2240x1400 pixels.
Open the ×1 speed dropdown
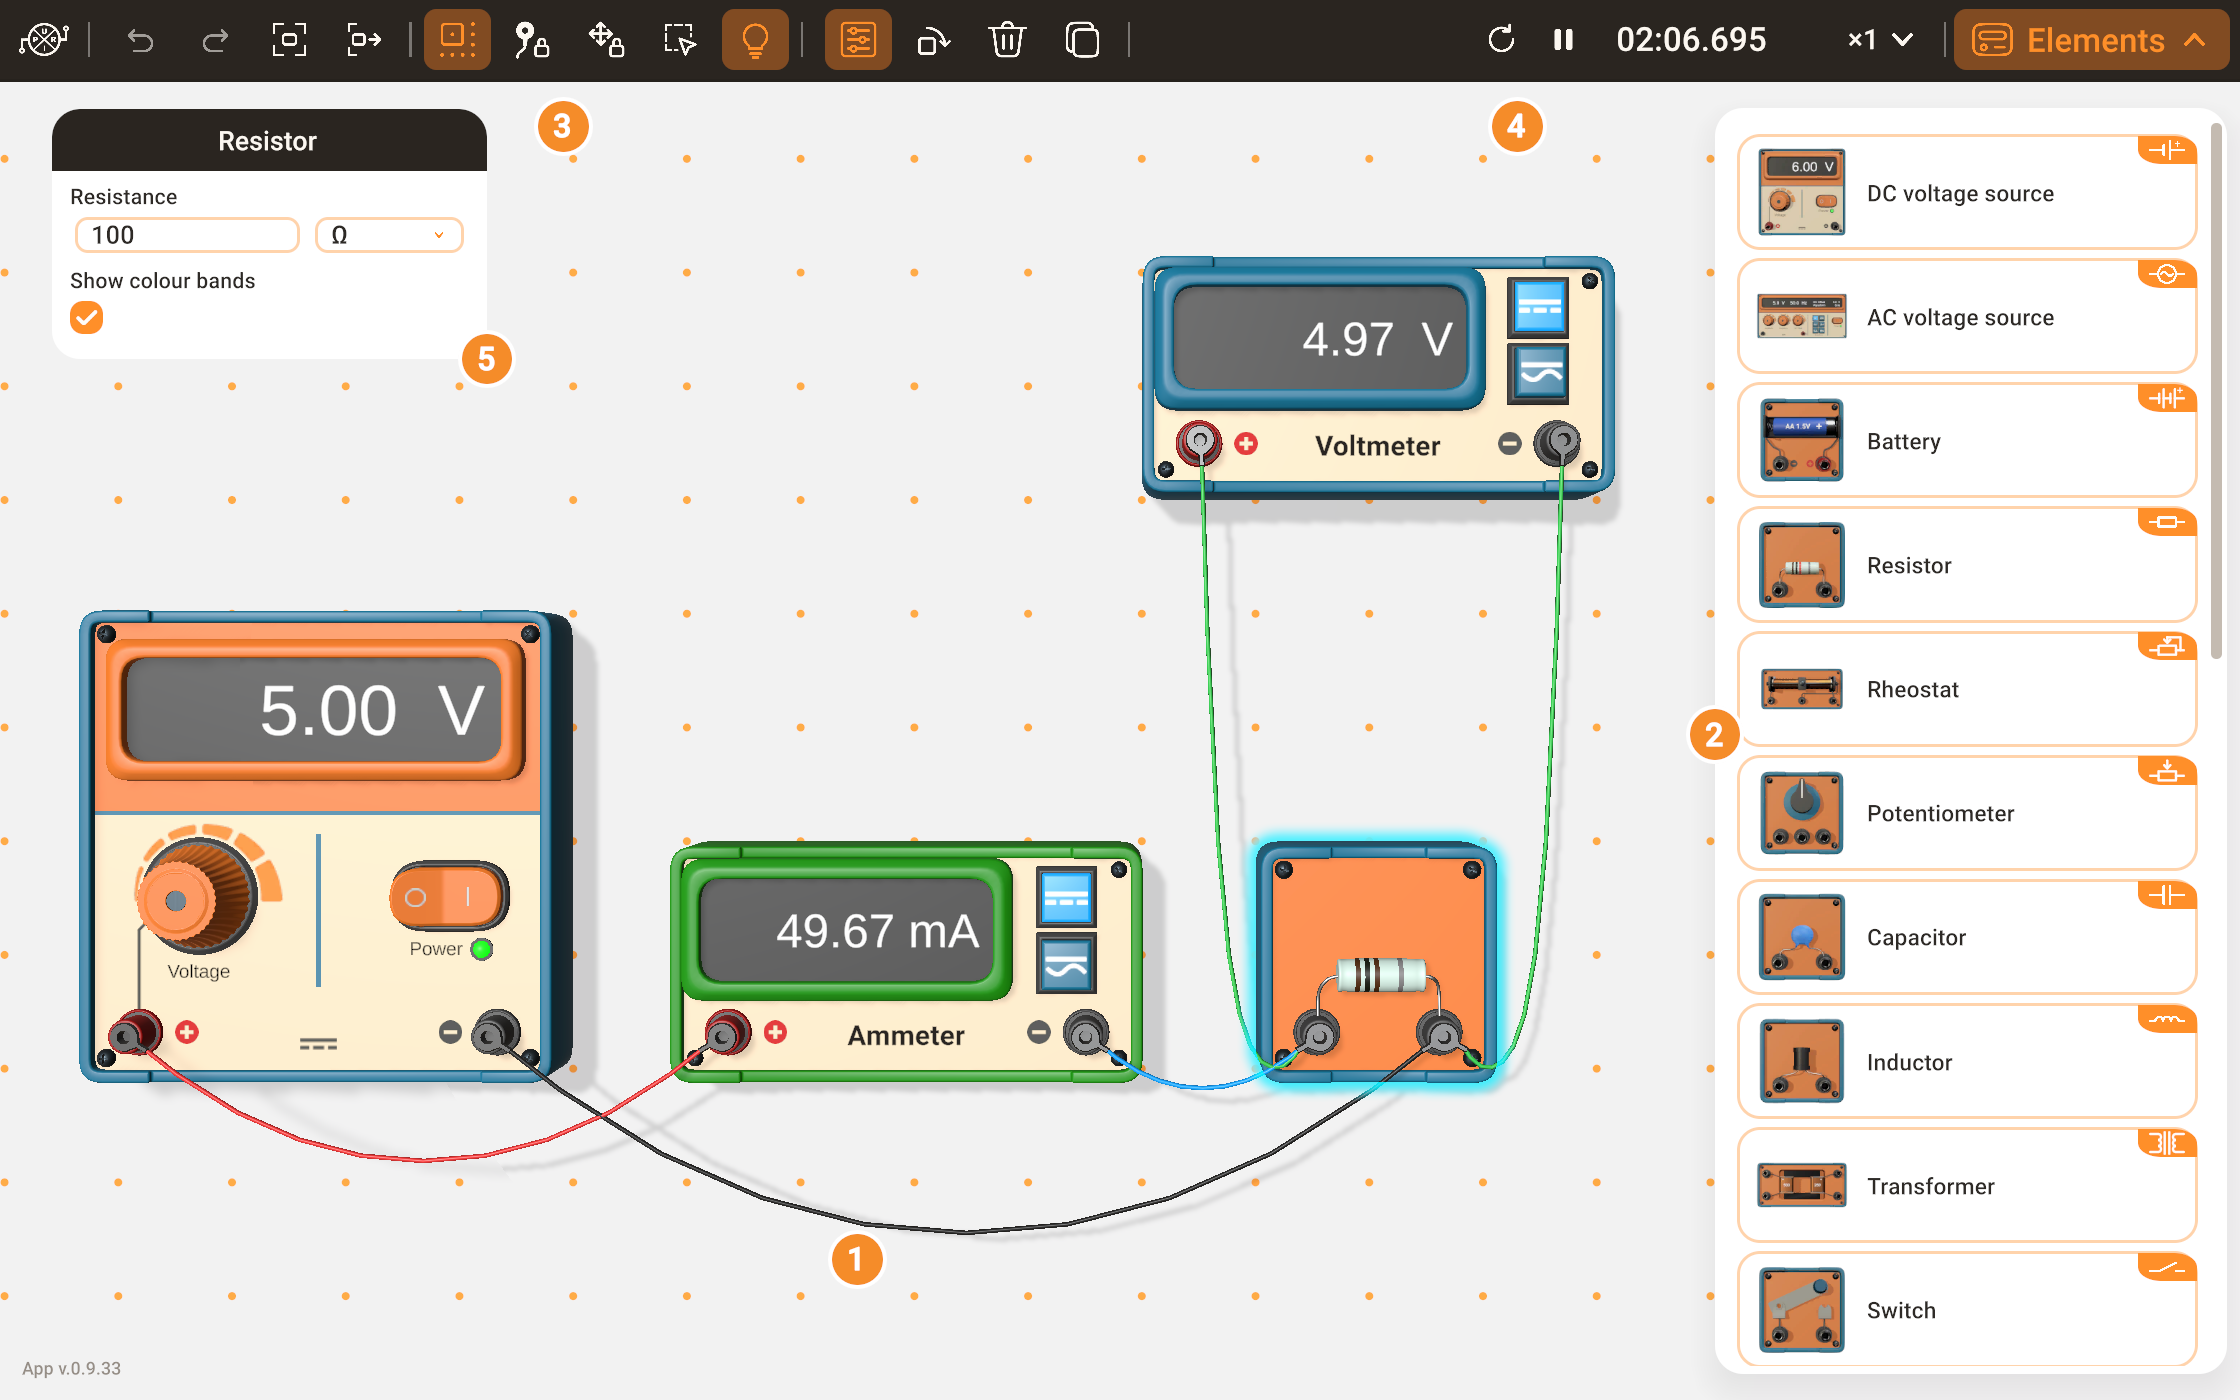(1880, 40)
